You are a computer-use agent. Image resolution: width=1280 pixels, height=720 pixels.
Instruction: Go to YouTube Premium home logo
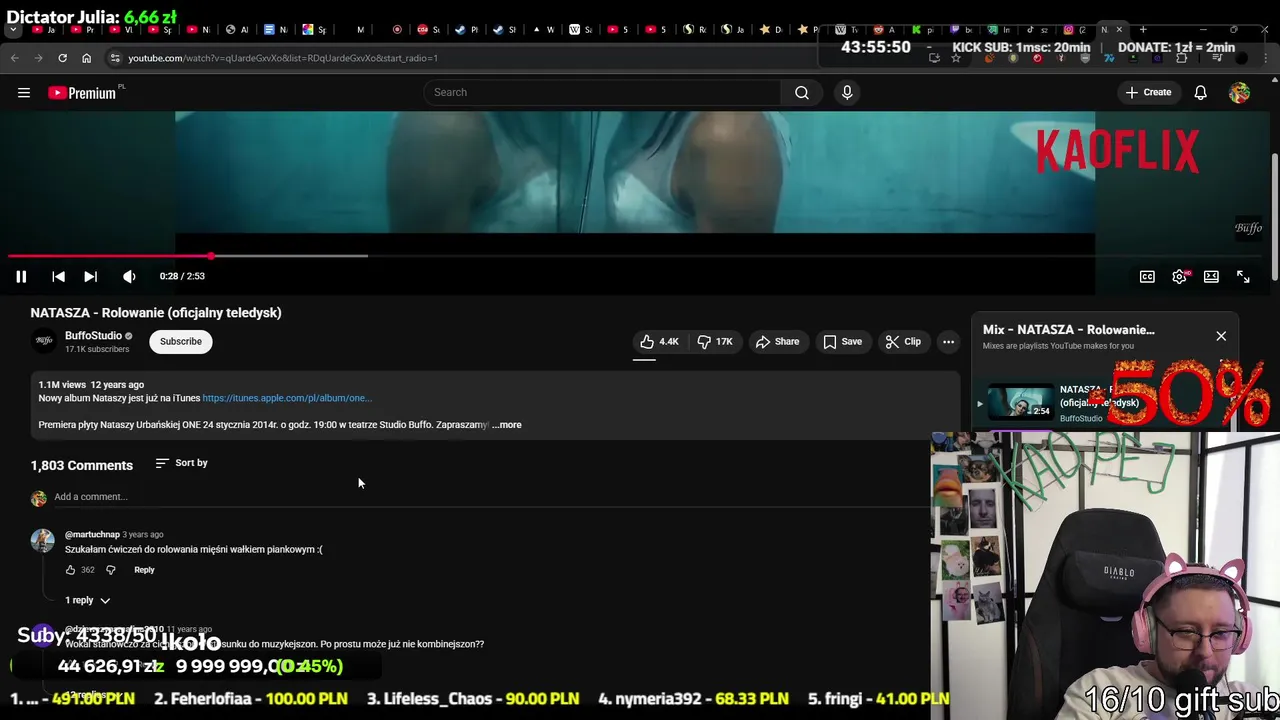pos(85,93)
